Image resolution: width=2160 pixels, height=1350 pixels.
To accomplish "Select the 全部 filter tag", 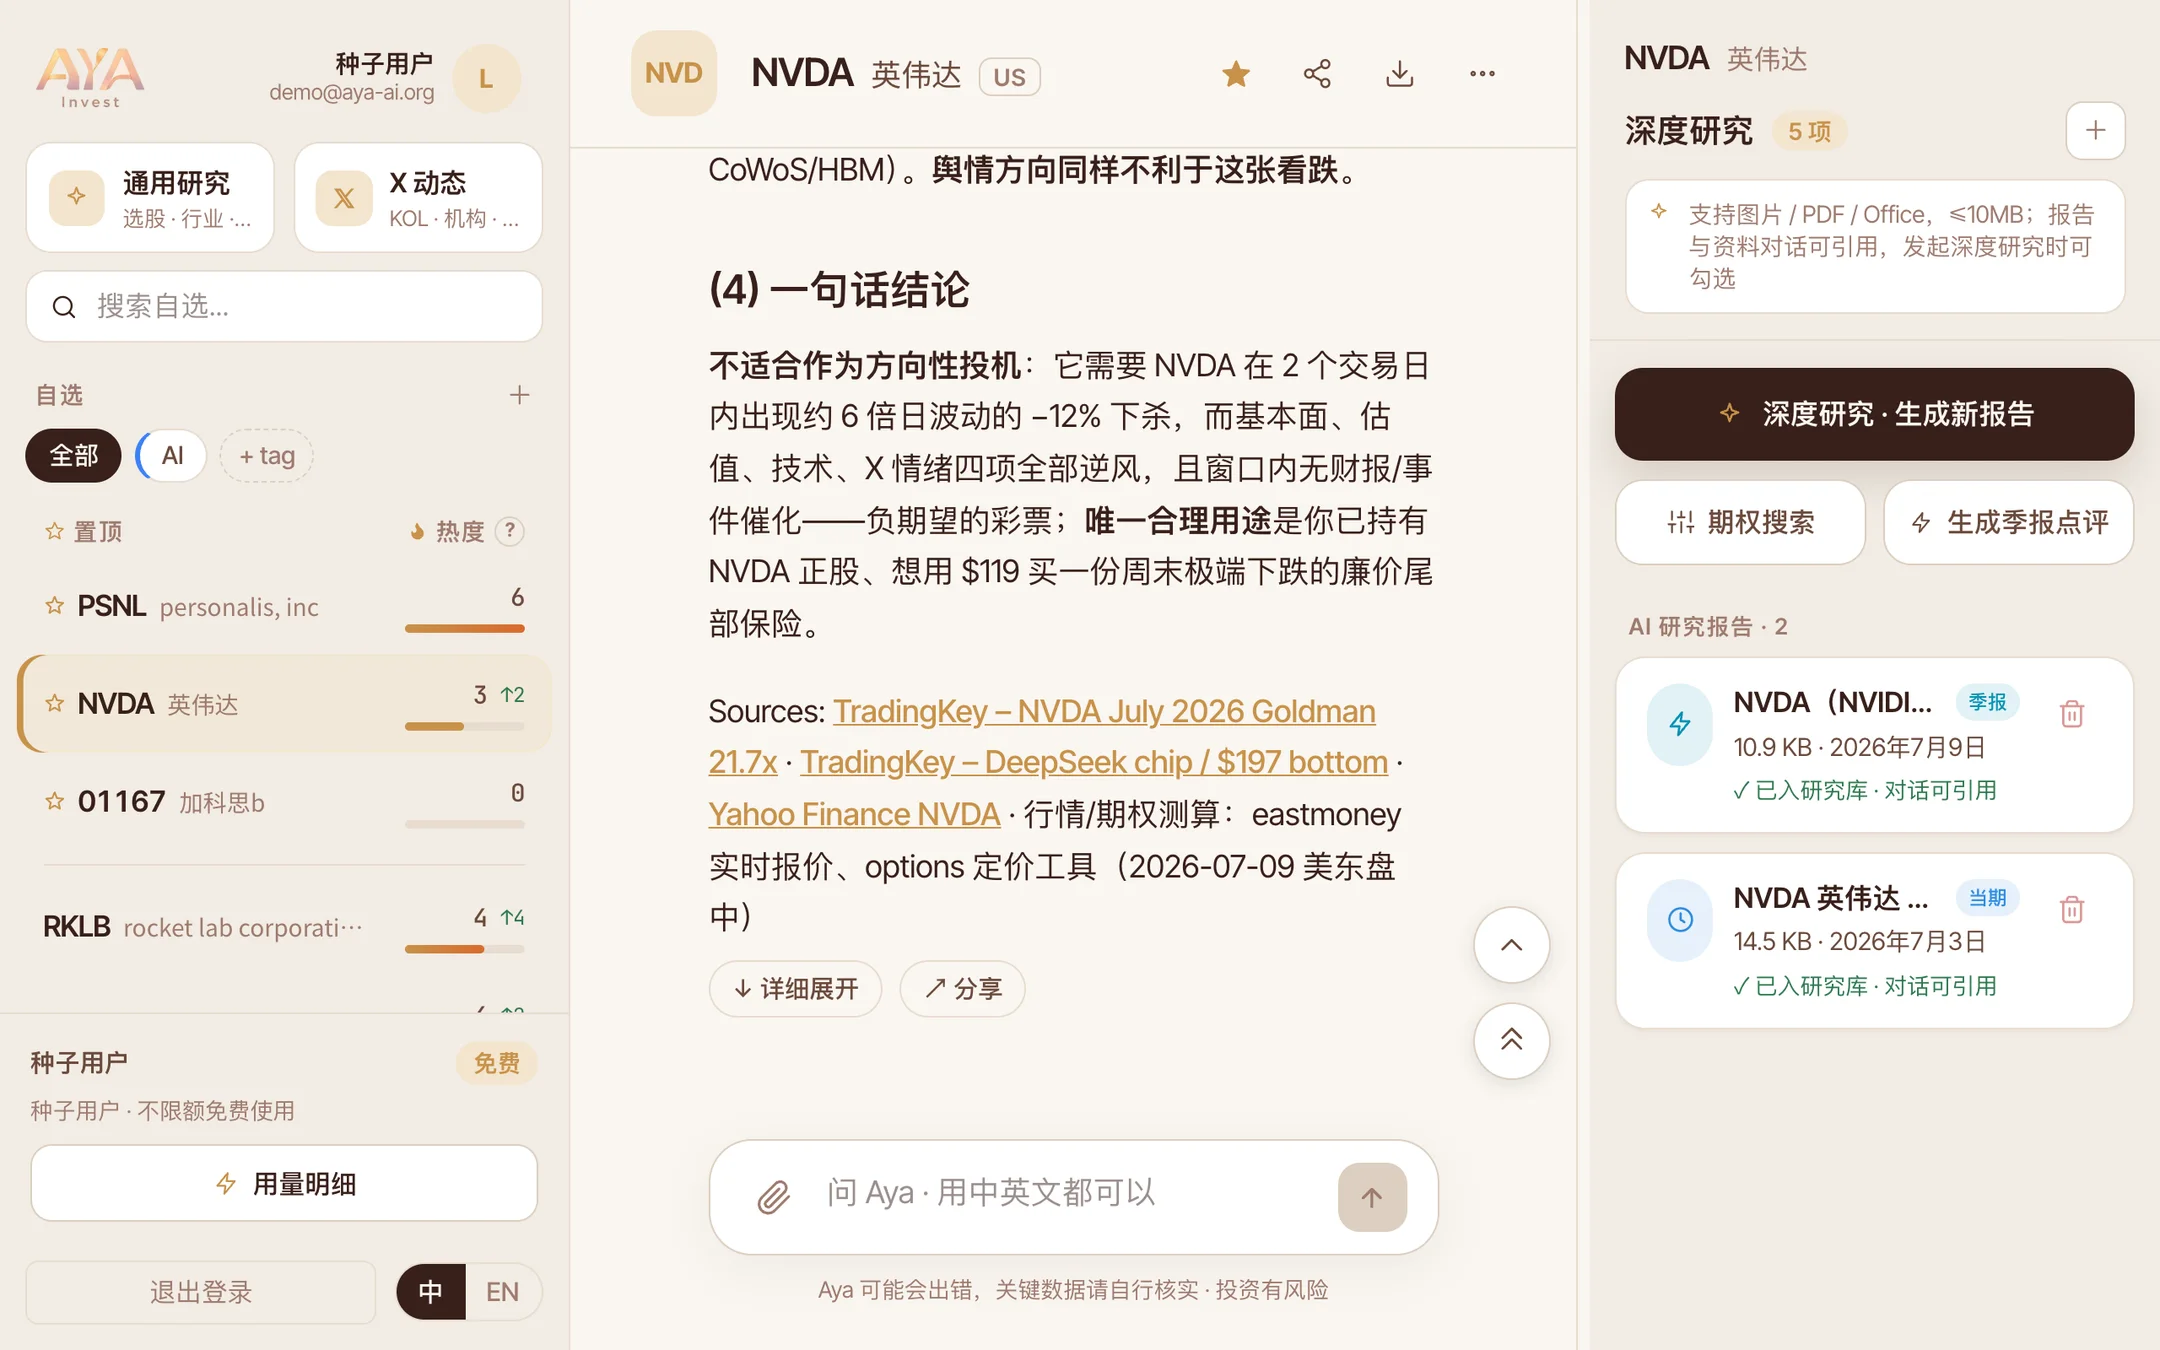I will click(x=73, y=456).
